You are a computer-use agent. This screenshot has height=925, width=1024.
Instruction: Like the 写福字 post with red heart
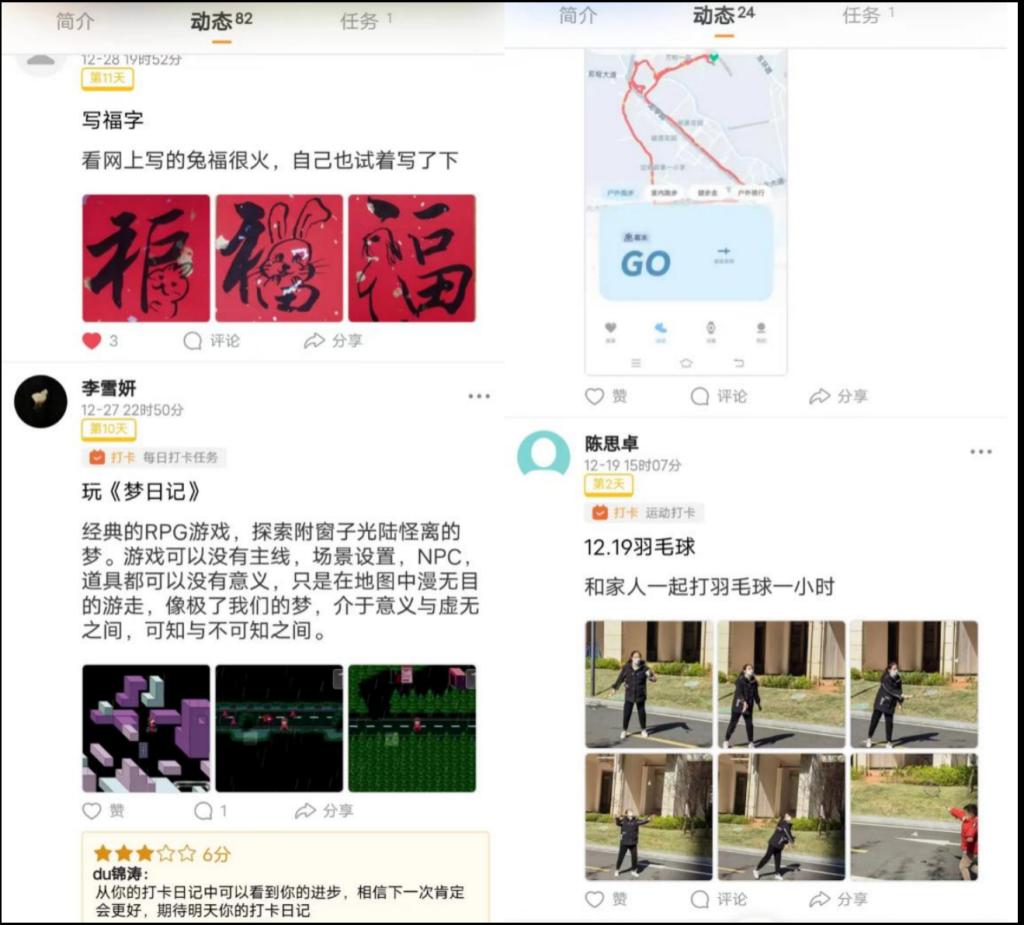(92, 341)
